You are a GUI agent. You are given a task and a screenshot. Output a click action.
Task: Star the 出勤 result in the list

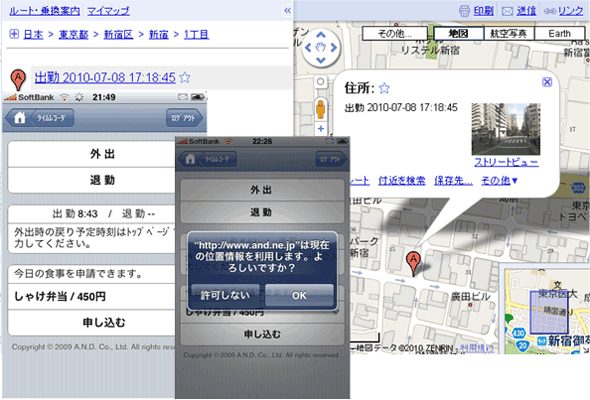pos(185,78)
